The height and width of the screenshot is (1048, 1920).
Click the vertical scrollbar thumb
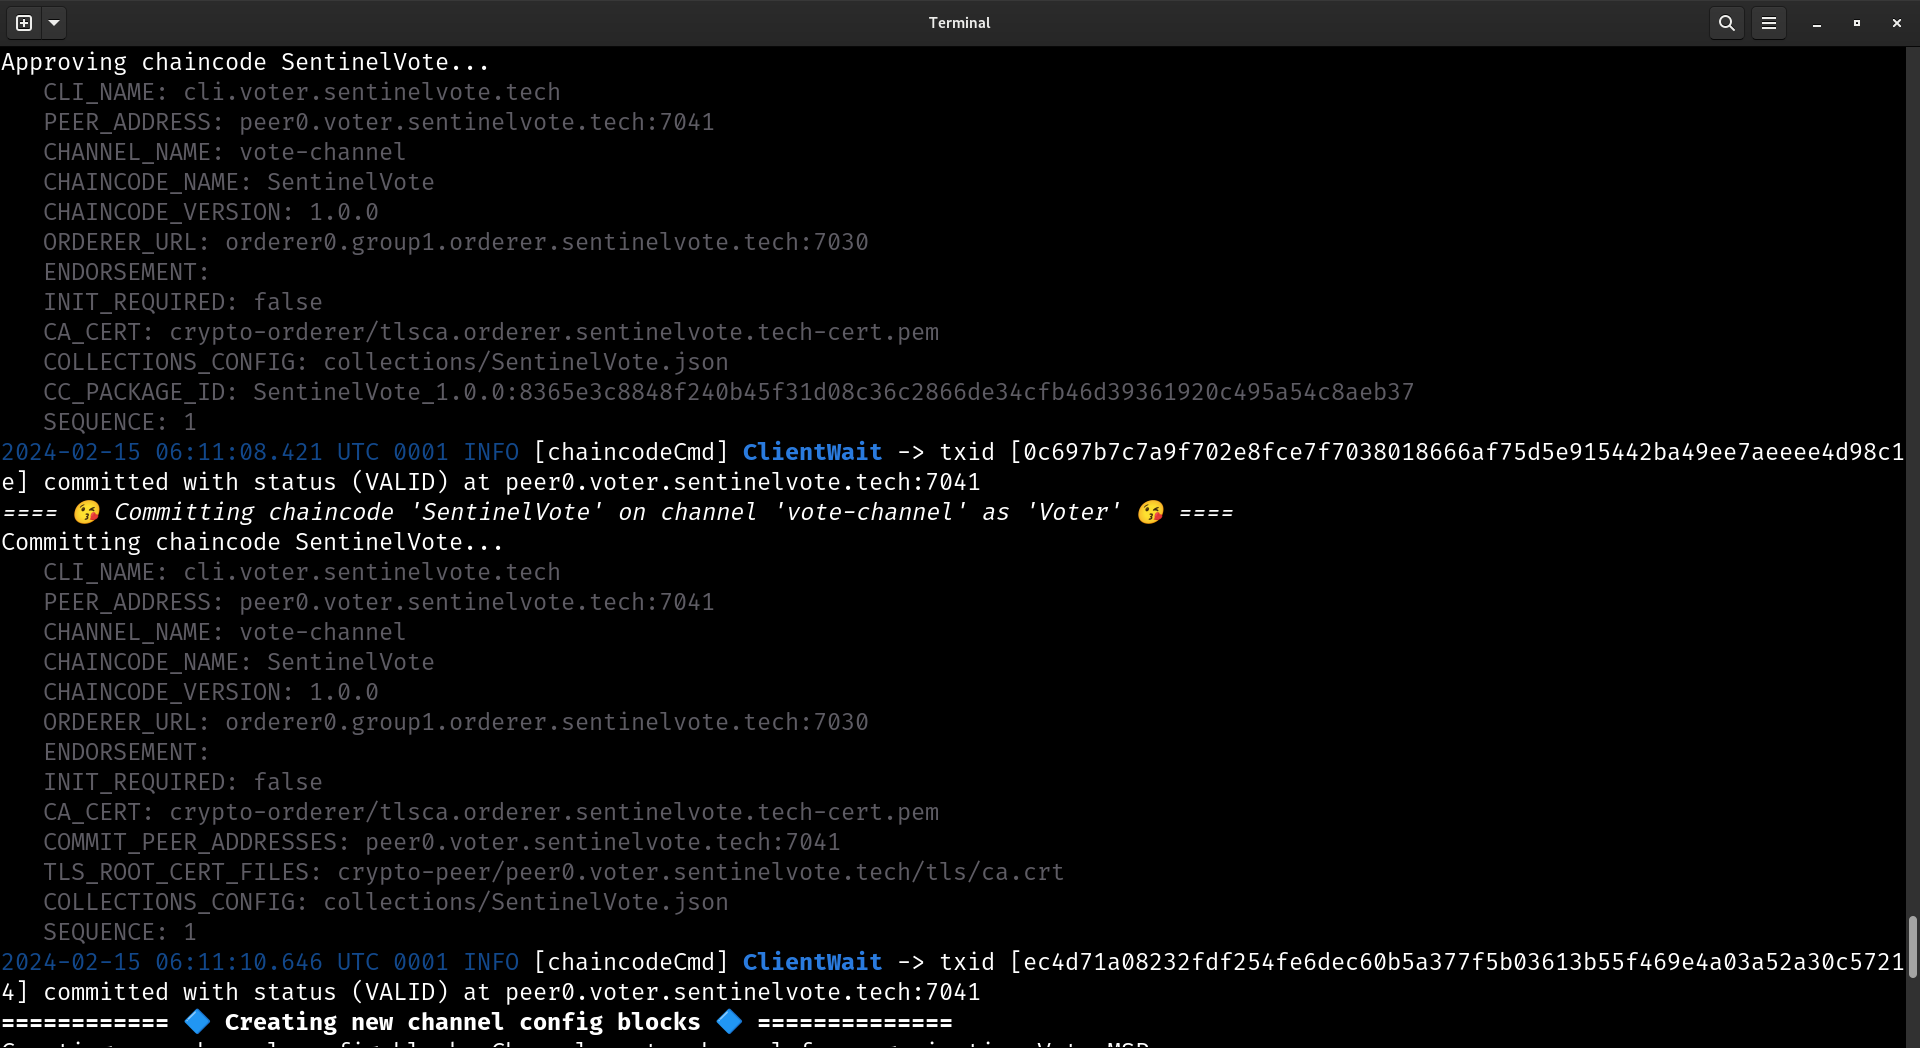point(1912,946)
